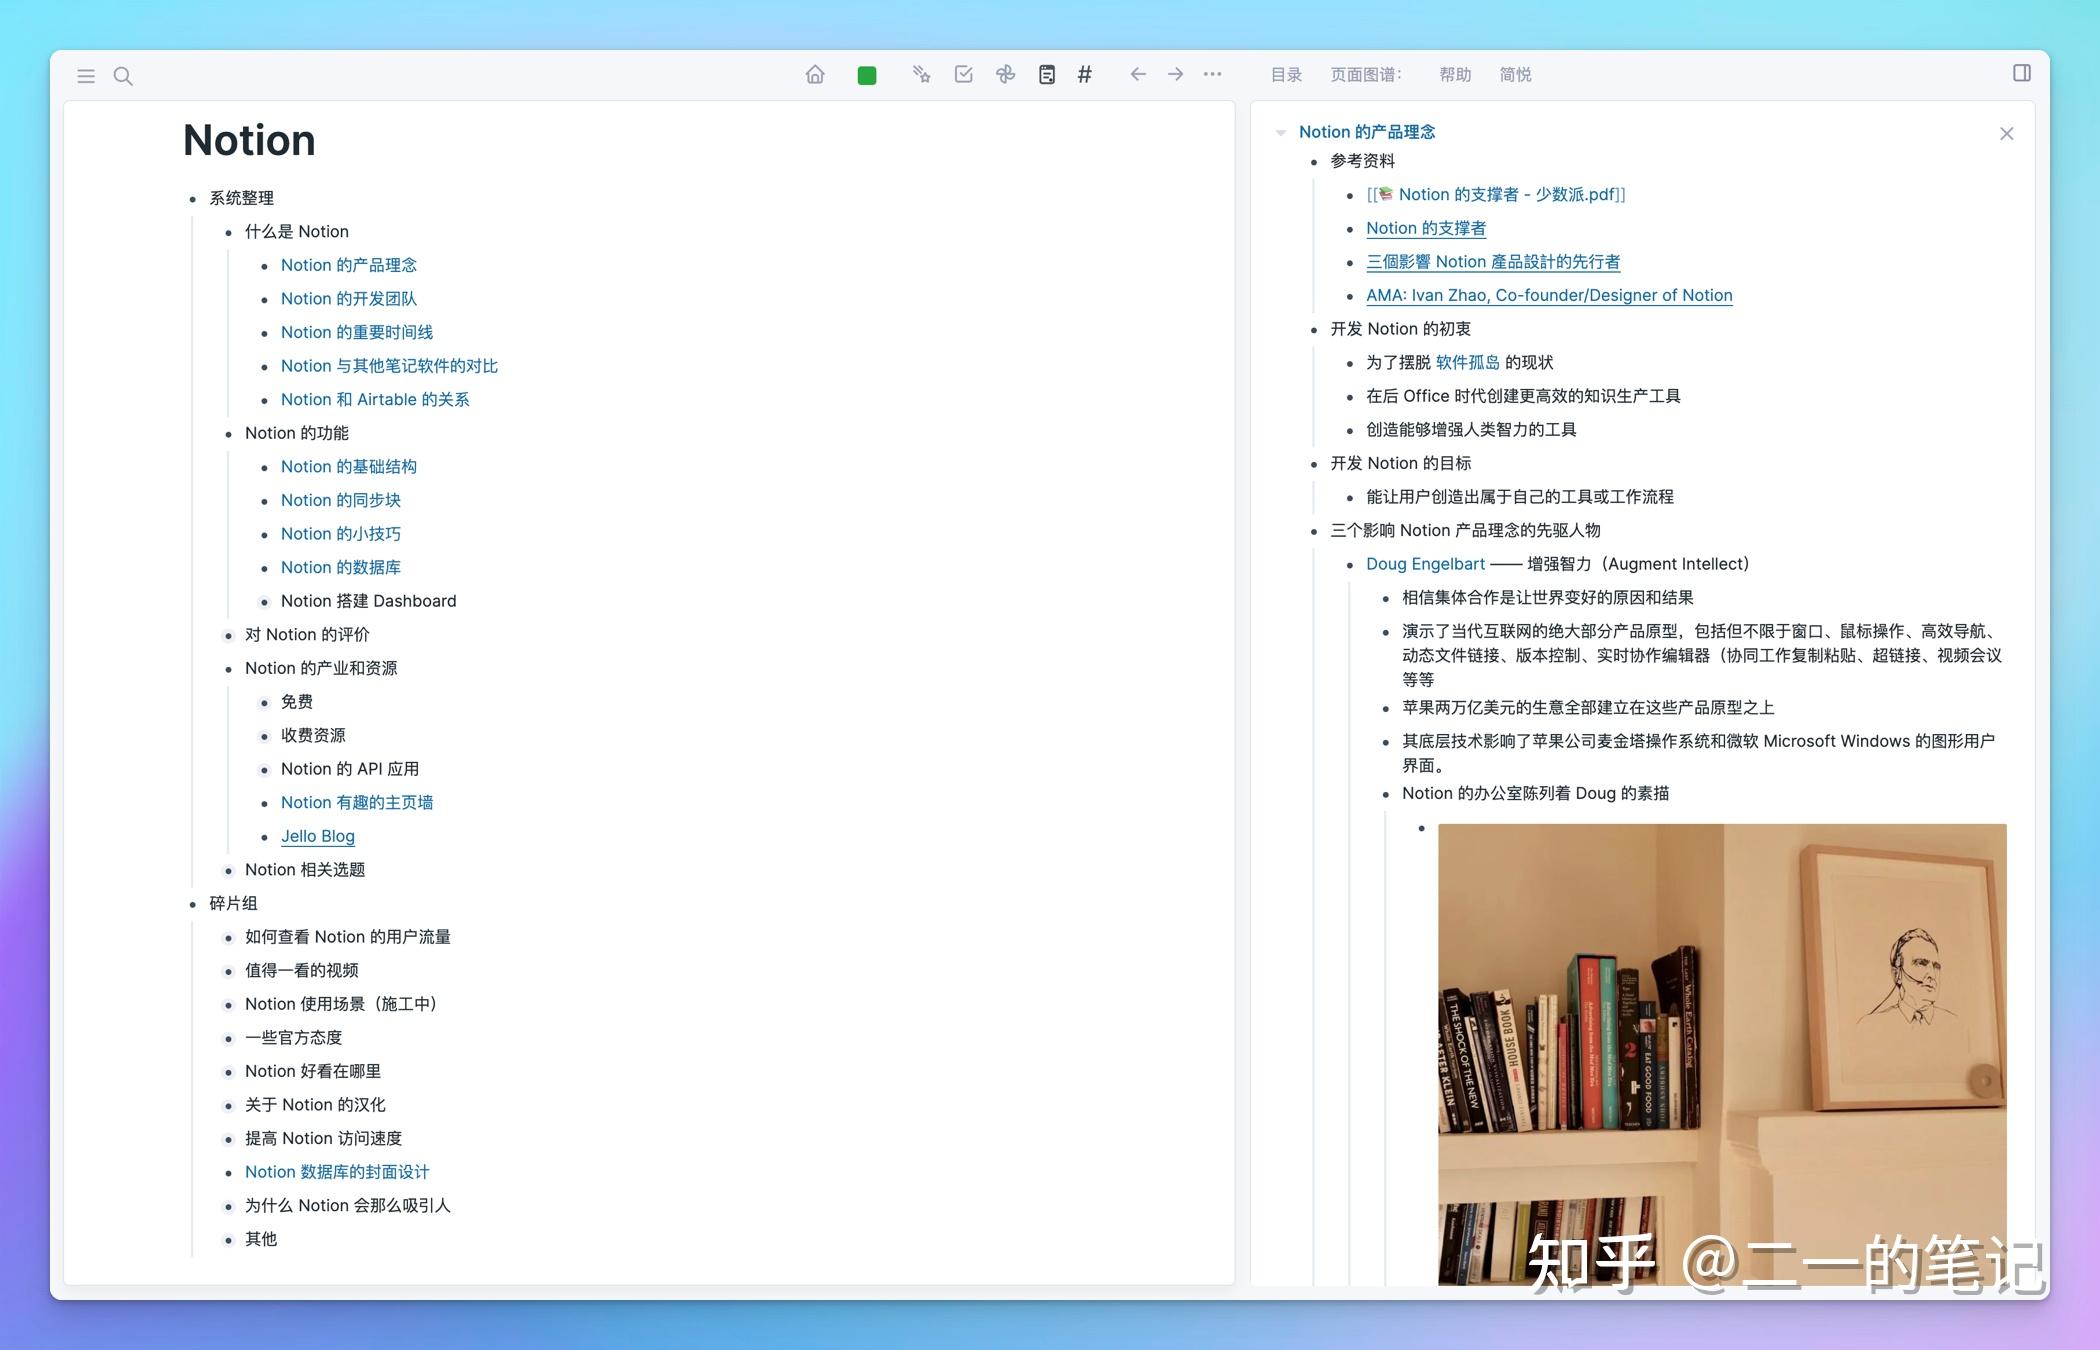2100x1350 pixels.
Task: Click the bullet of 一些官方态度
Action: click(x=228, y=1039)
